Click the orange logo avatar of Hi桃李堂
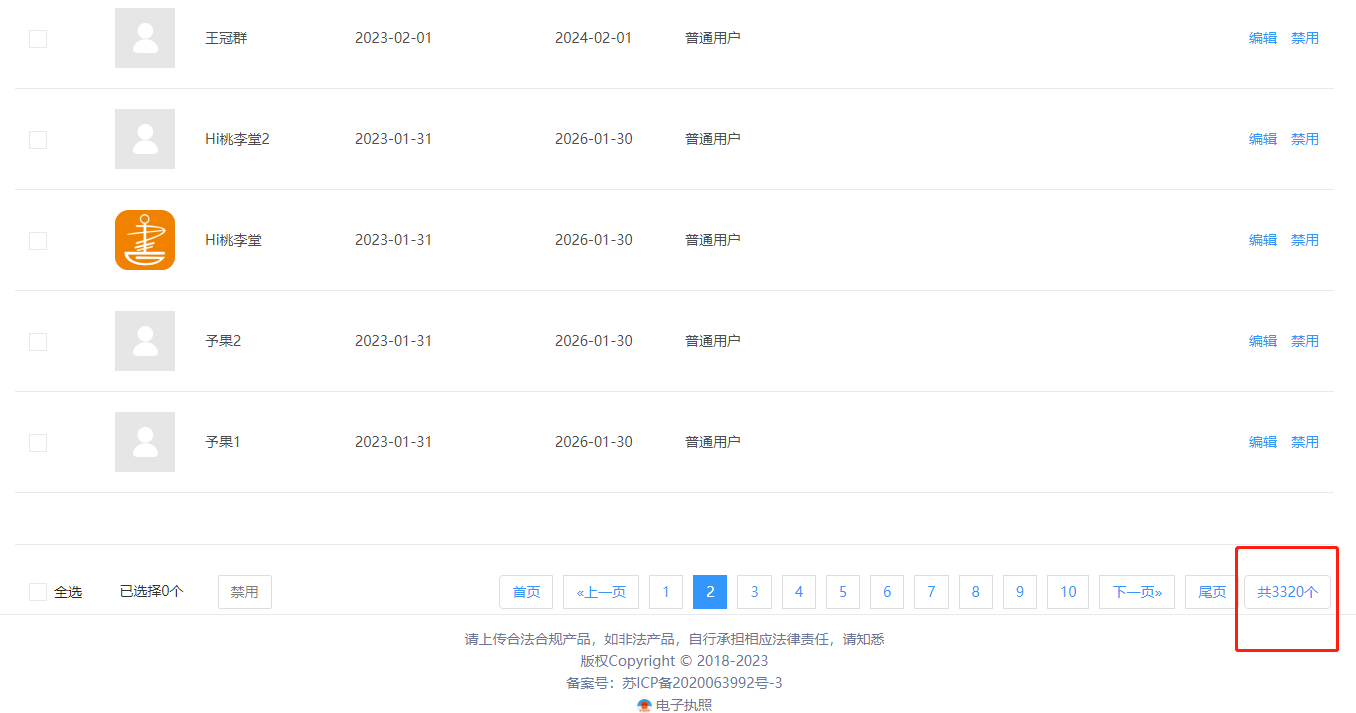The image size is (1356, 713). pos(145,240)
